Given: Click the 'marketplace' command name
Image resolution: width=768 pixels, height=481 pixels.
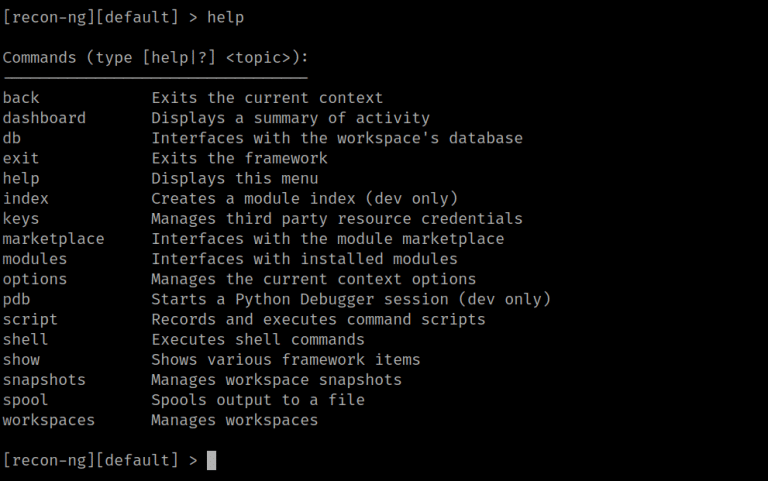Looking at the screenshot, I should [53, 239].
